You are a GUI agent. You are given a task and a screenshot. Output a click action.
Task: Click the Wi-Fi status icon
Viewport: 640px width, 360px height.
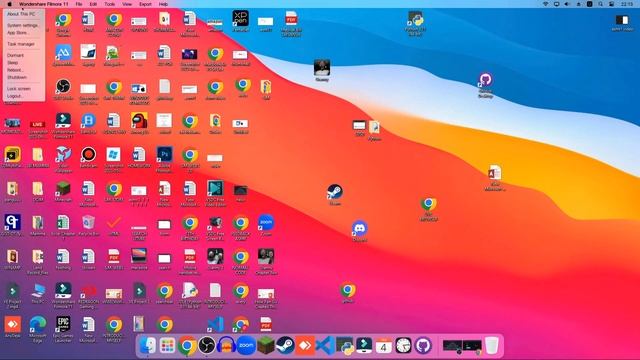[x=546, y=4]
